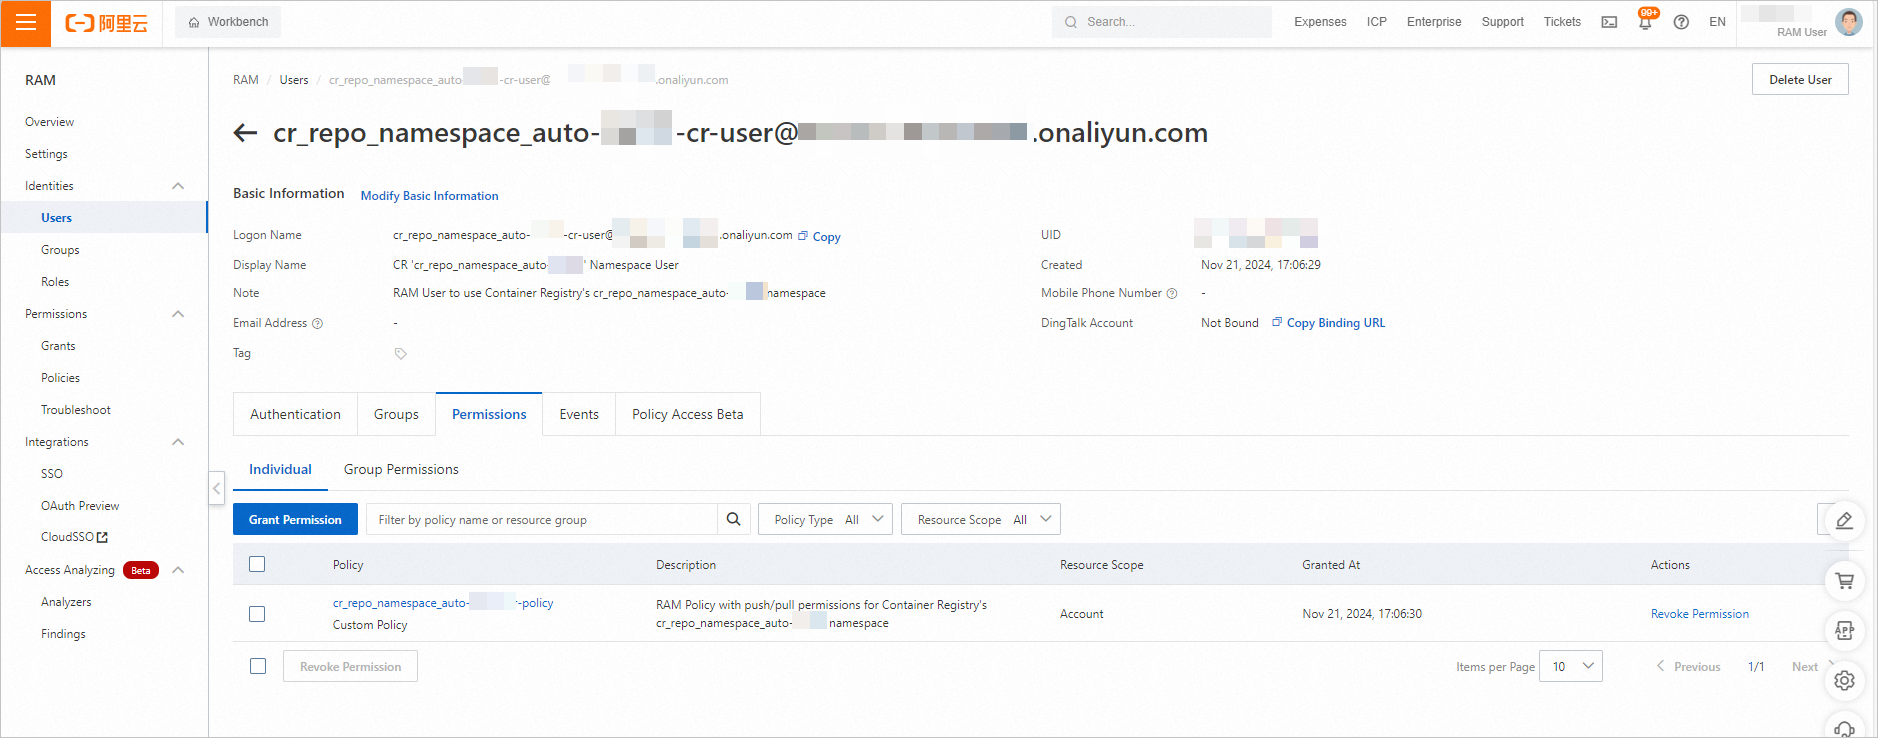Tick the cr_repo_namespace policy row checkbox

click(x=257, y=614)
